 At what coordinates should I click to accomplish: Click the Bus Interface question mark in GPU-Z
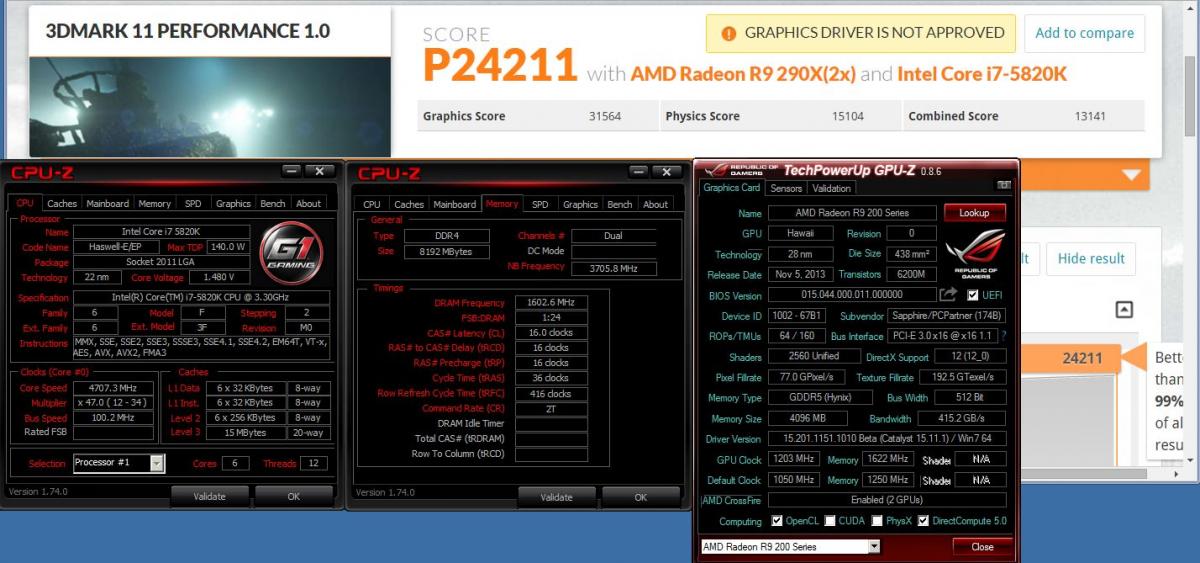pyautogui.click(x=1003, y=336)
